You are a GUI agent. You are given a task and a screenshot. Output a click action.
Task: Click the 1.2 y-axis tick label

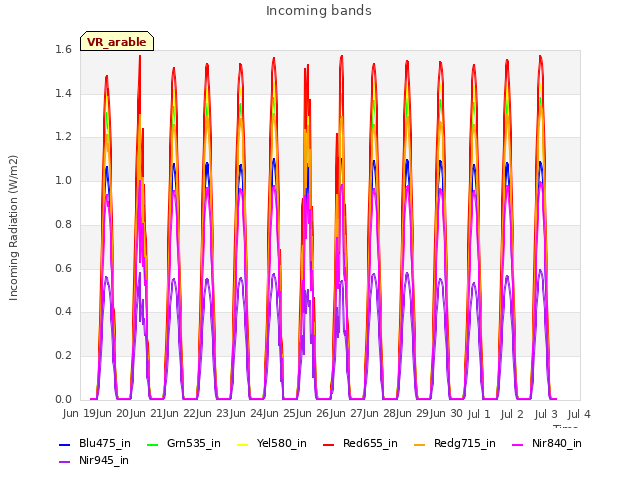click(x=63, y=137)
